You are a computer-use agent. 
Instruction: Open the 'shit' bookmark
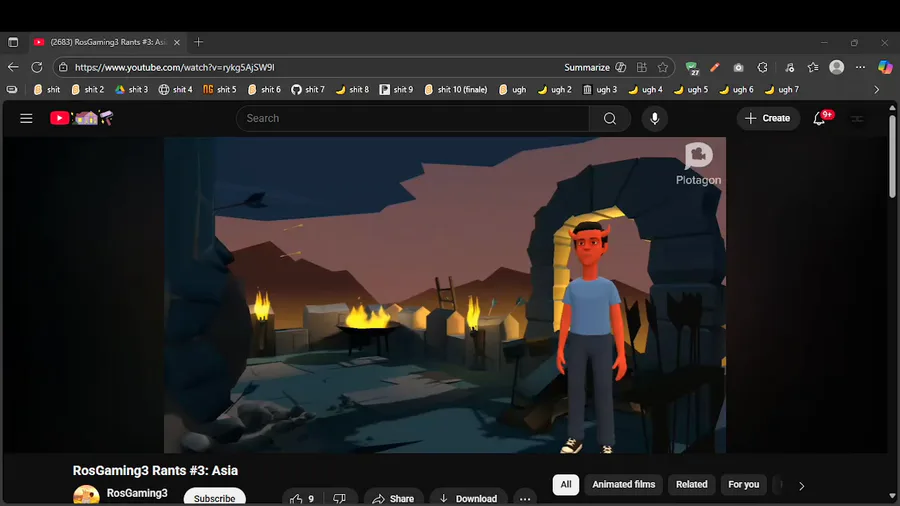pos(46,89)
